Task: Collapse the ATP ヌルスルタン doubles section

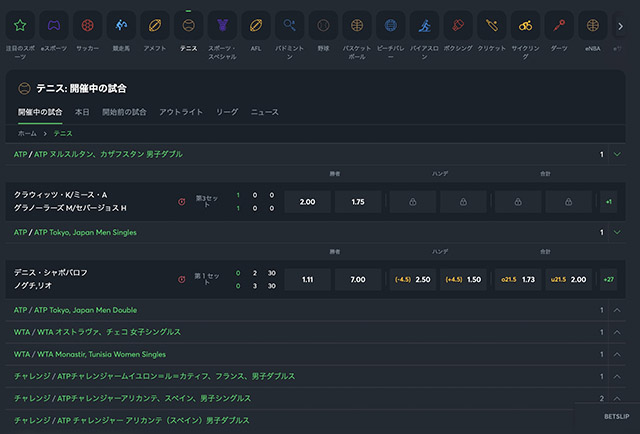Action: point(617,155)
